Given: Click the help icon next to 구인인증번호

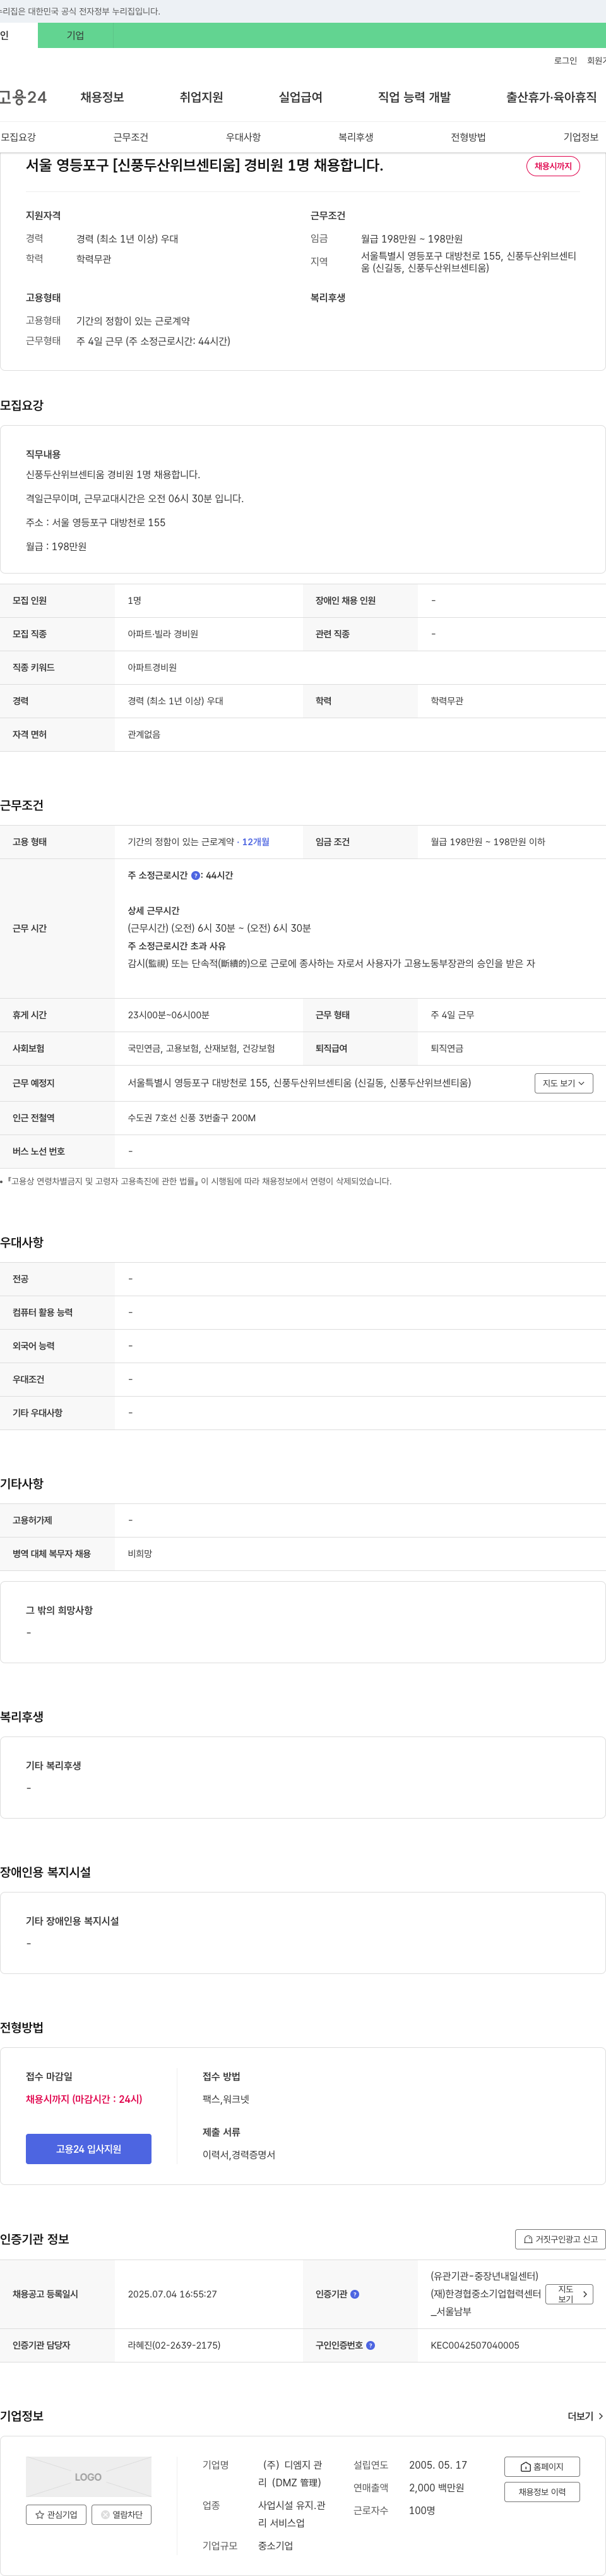Looking at the screenshot, I should 371,2345.
